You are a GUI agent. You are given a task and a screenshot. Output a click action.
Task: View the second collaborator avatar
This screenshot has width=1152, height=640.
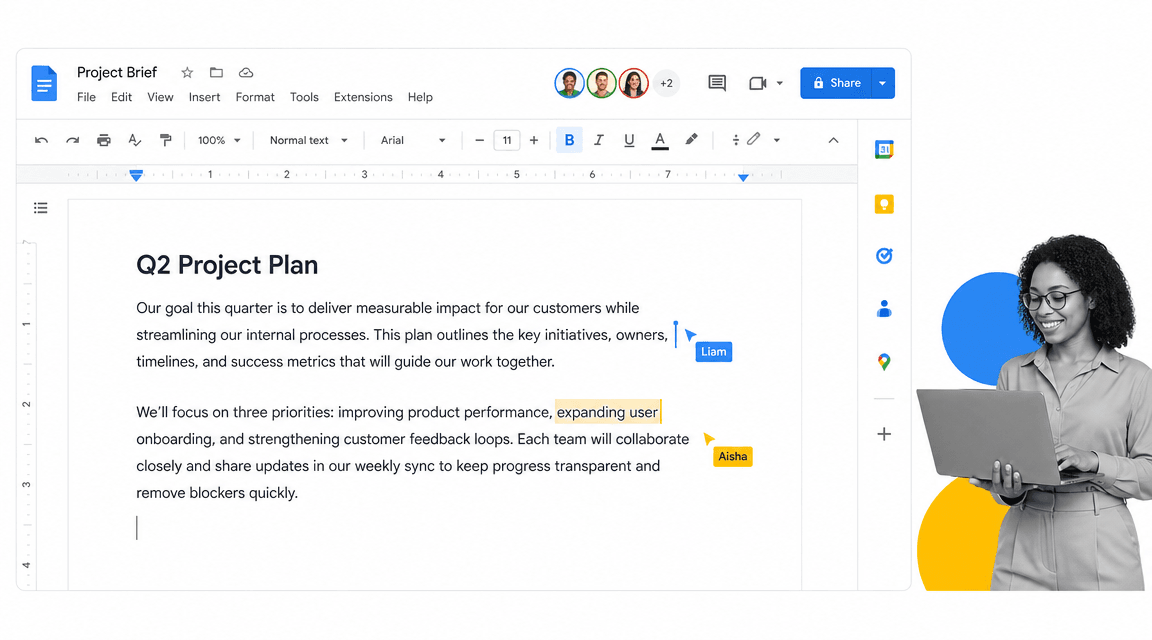tap(602, 83)
